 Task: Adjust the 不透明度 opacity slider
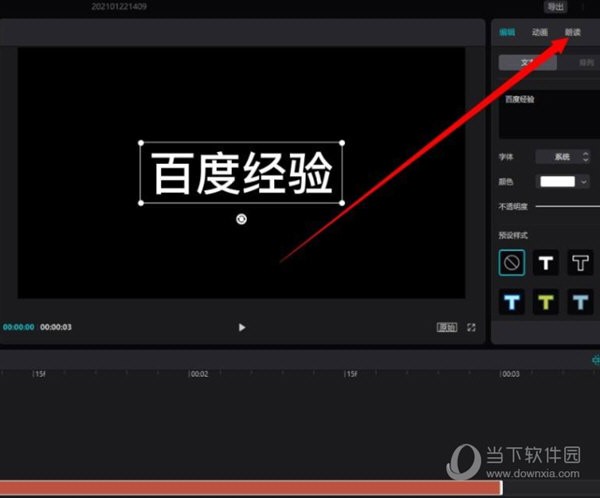click(x=567, y=206)
